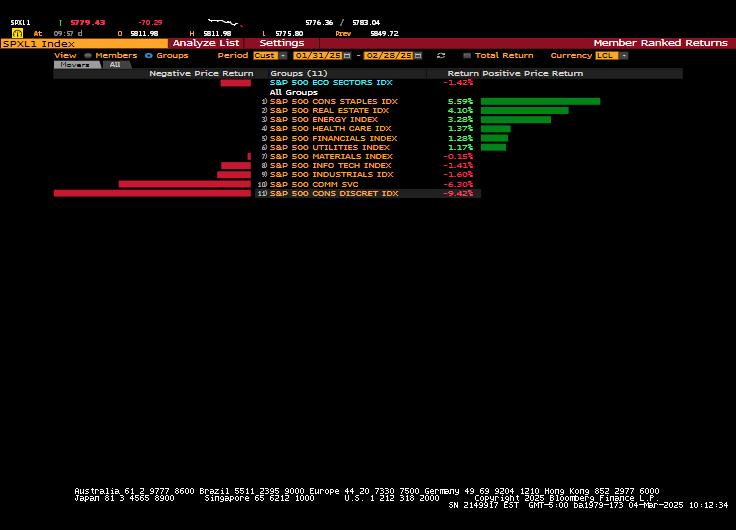
Task: Click the intraday sparkline chart at top
Action: pos(225,22)
